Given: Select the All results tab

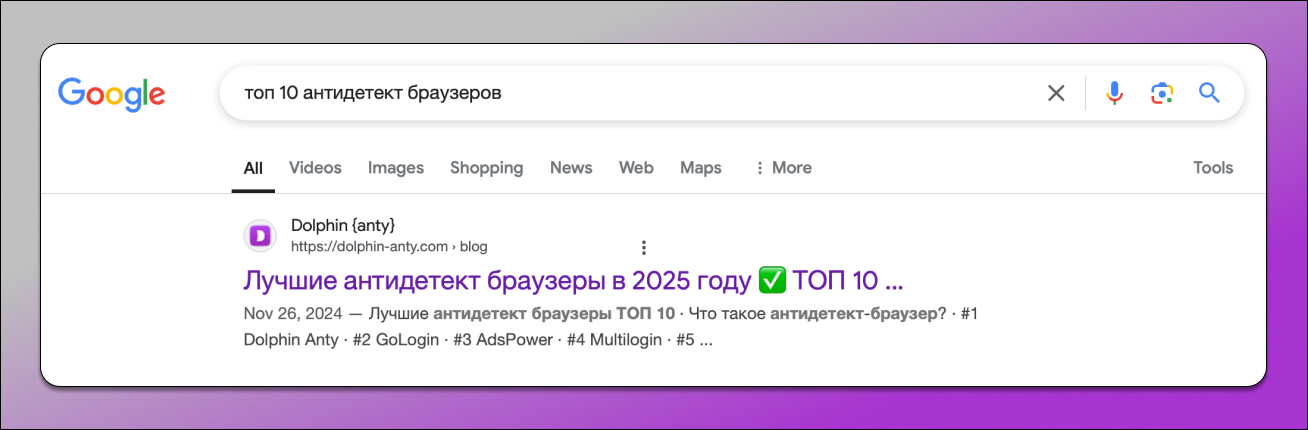Looking at the screenshot, I should click(x=253, y=168).
